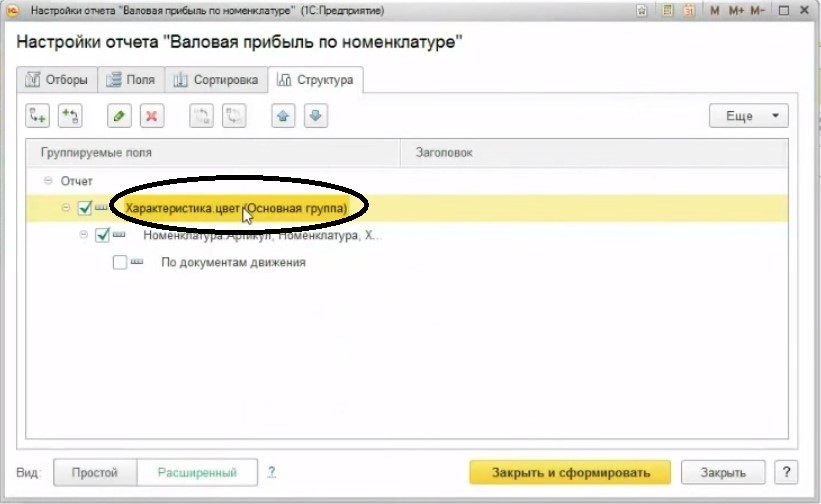Screen dimensions: 821x504
Task: Click the M+ memory icon in title bar
Action: [x=737, y=10]
